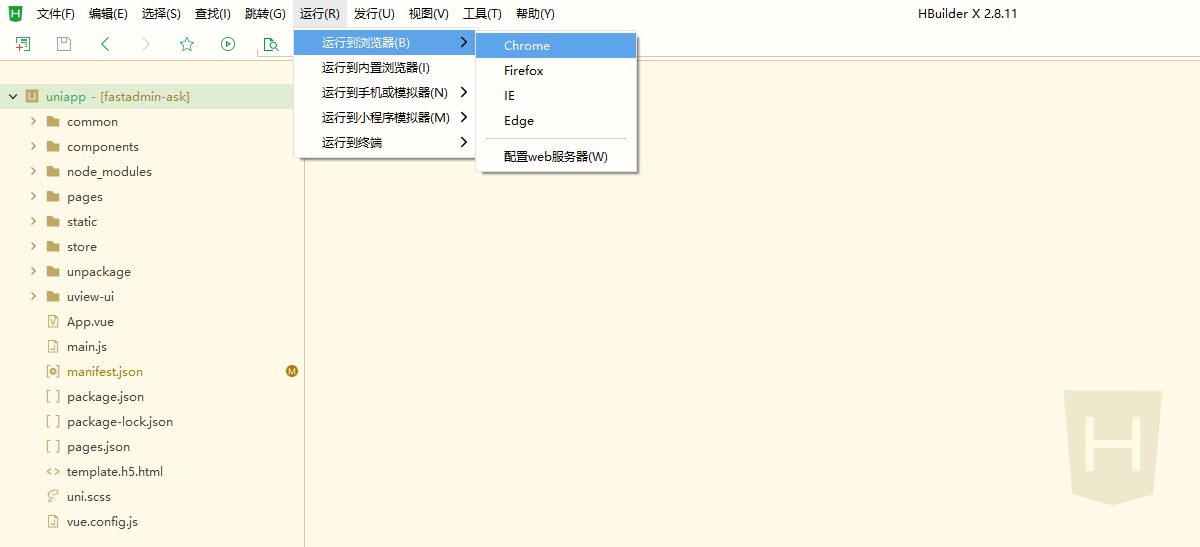The height and width of the screenshot is (547, 1200).
Task: Open the 视图(V) menu
Action: point(428,14)
